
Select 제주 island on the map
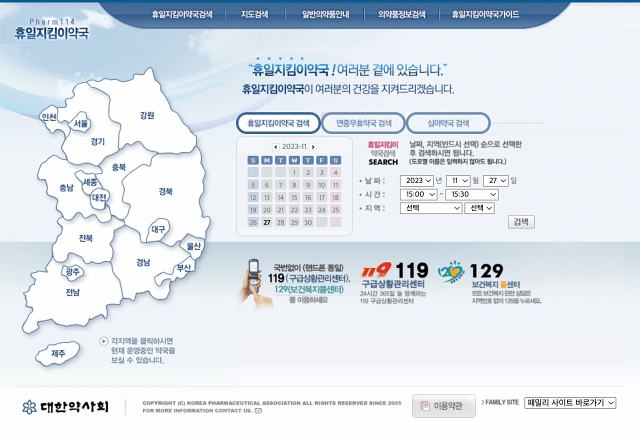(58, 353)
